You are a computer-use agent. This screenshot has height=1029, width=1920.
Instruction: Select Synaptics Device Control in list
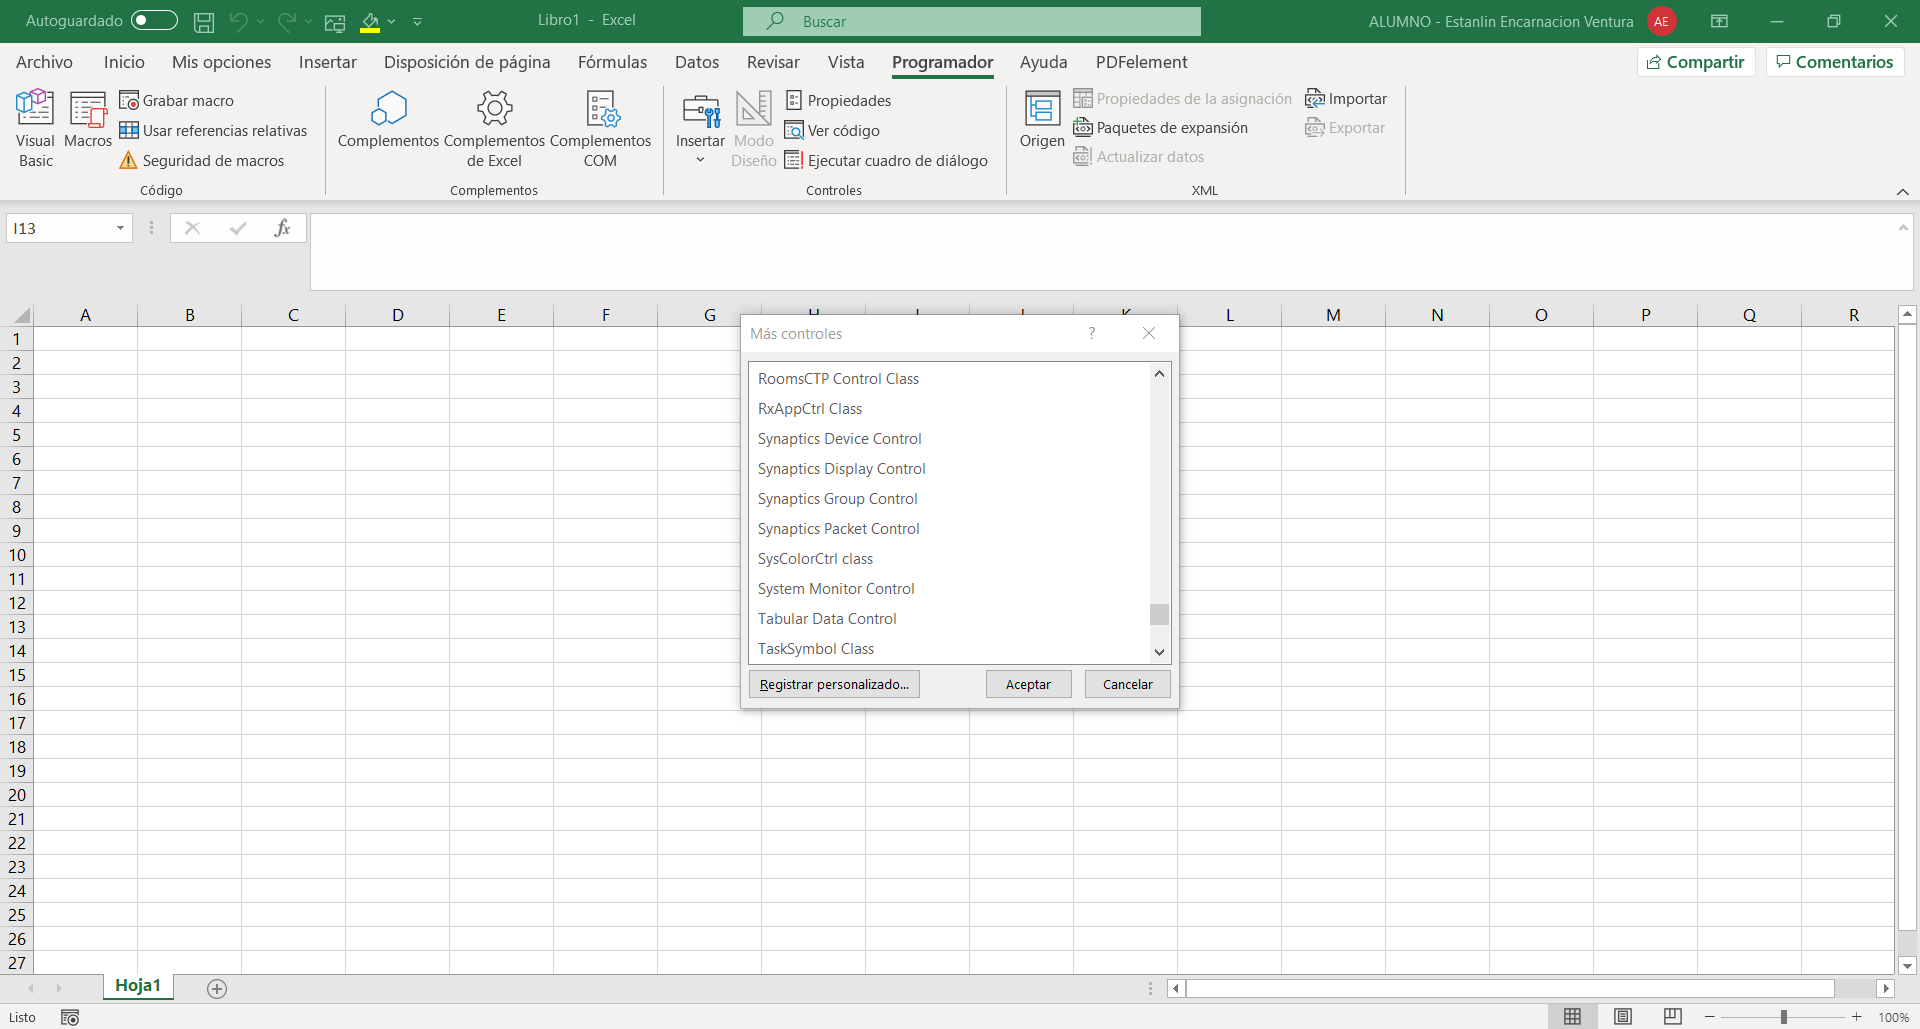pos(949,438)
